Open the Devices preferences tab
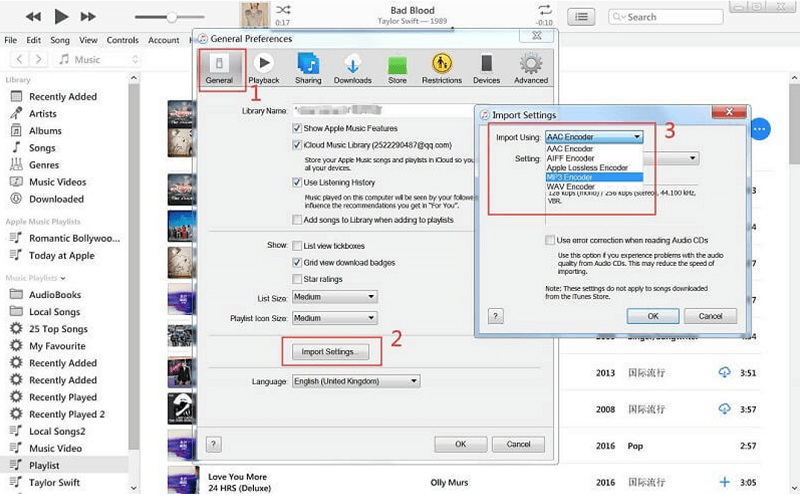The width and height of the screenshot is (800, 502). point(486,69)
